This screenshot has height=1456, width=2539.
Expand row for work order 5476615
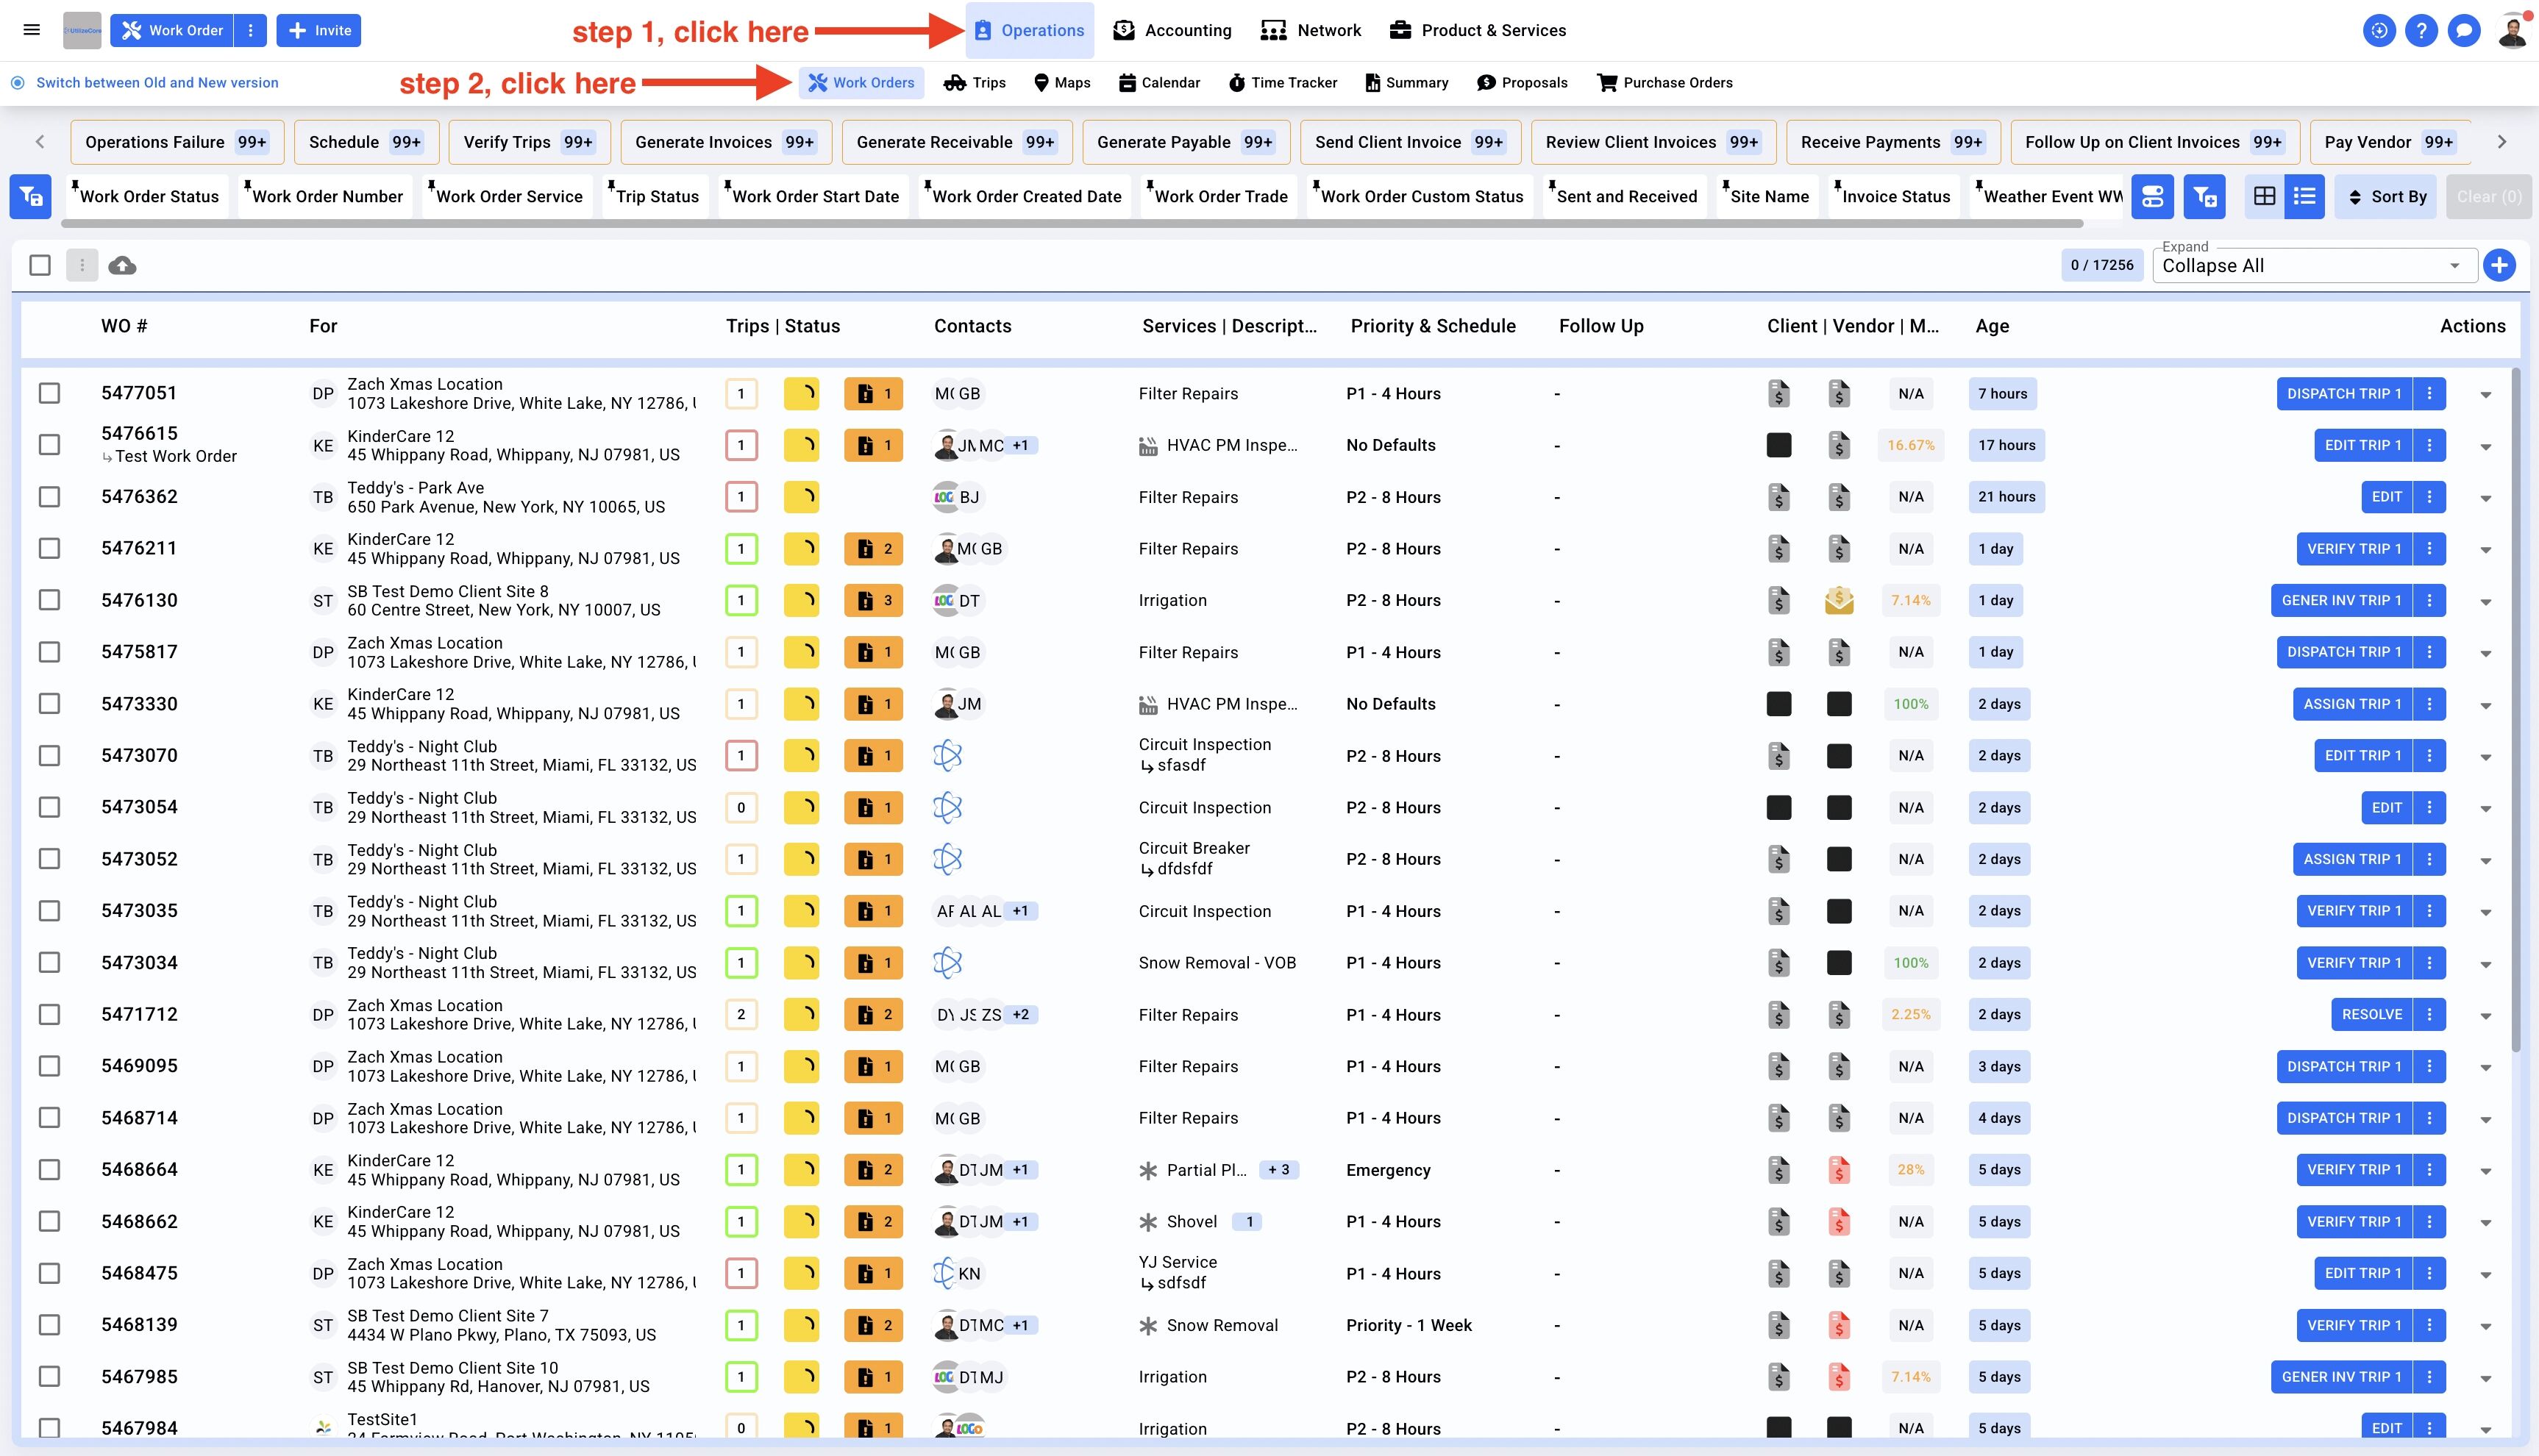click(2485, 446)
